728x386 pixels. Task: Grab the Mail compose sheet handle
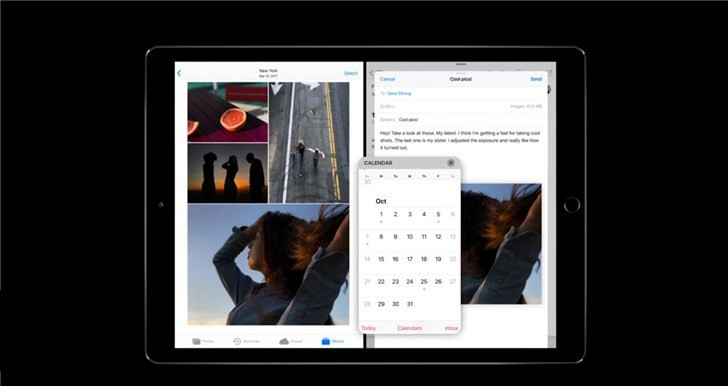pyautogui.click(x=461, y=73)
